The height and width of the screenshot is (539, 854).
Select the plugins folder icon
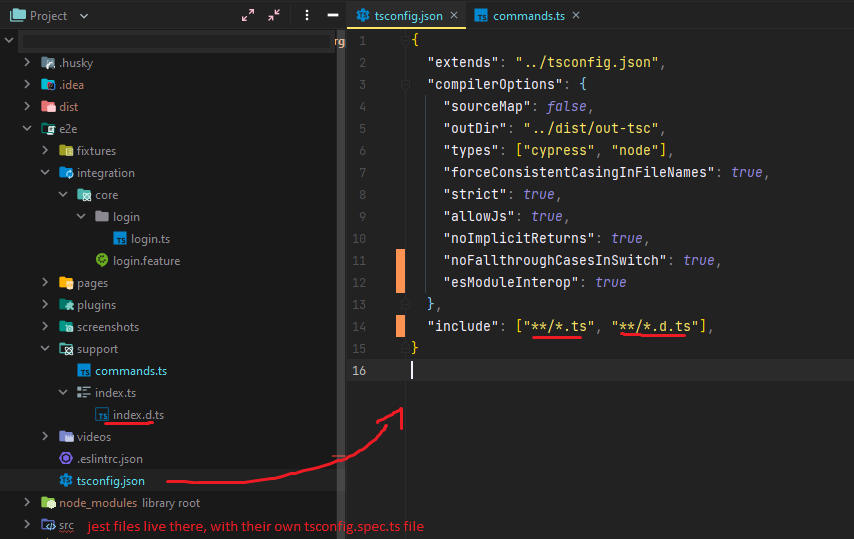[66, 305]
